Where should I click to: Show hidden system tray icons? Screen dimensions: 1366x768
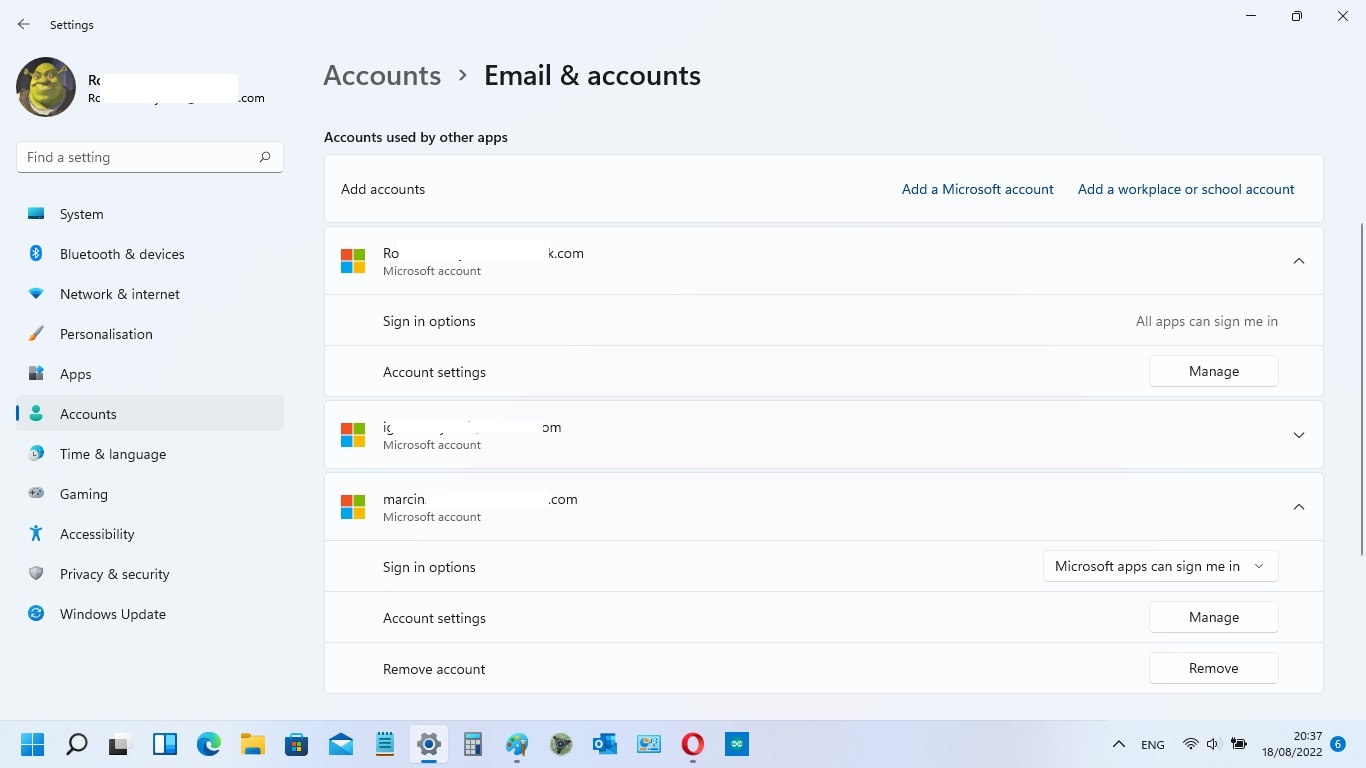(x=1119, y=744)
